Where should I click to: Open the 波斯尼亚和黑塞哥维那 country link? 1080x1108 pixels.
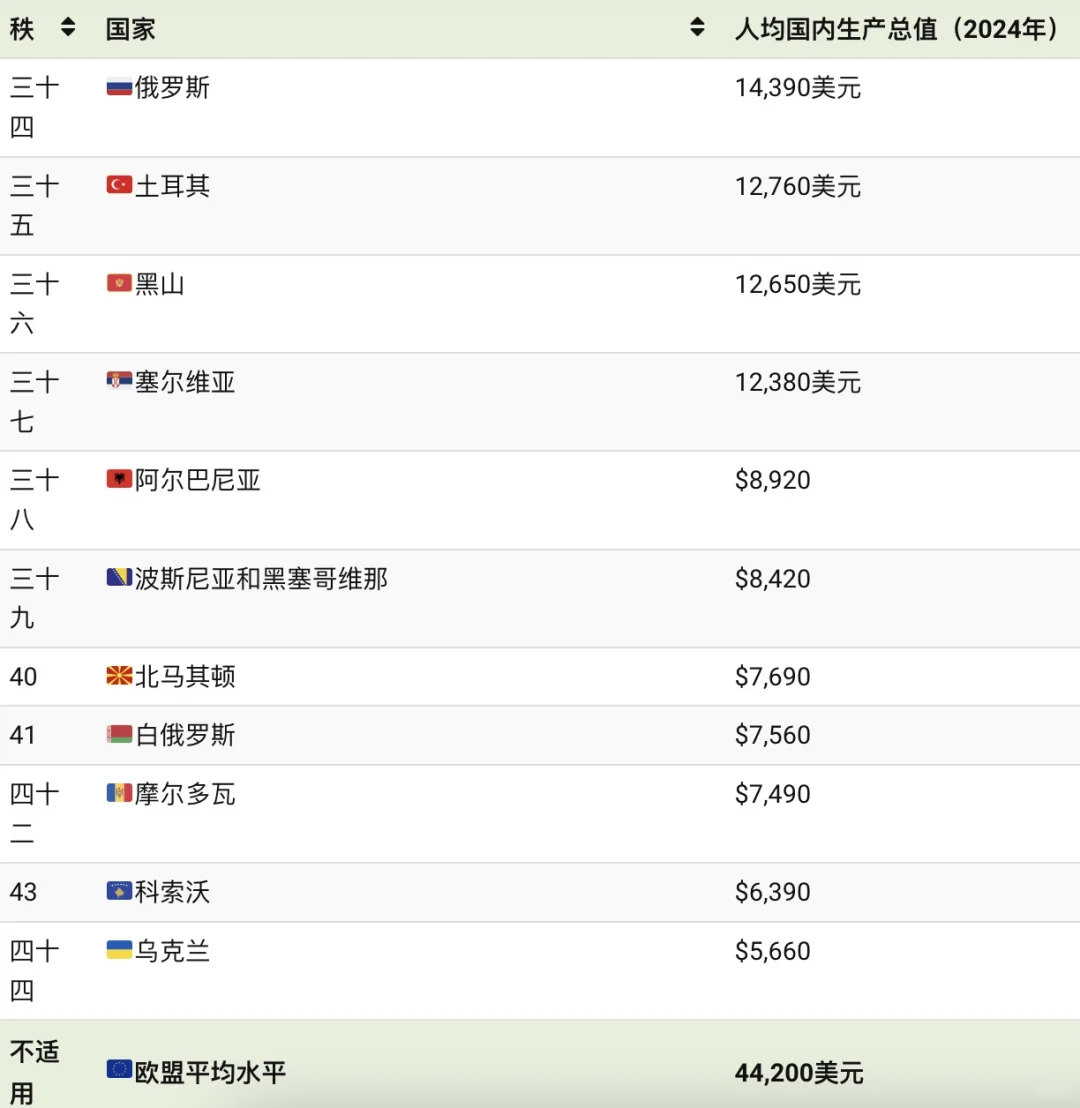pos(261,579)
